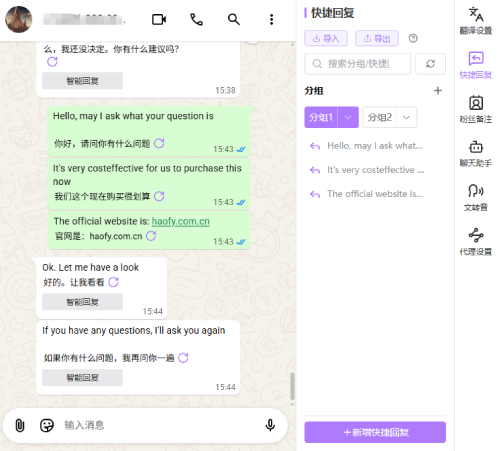This screenshot has width=497, height=451.
Task: Insert quick reply 'The official website is...'
Action: point(367,194)
